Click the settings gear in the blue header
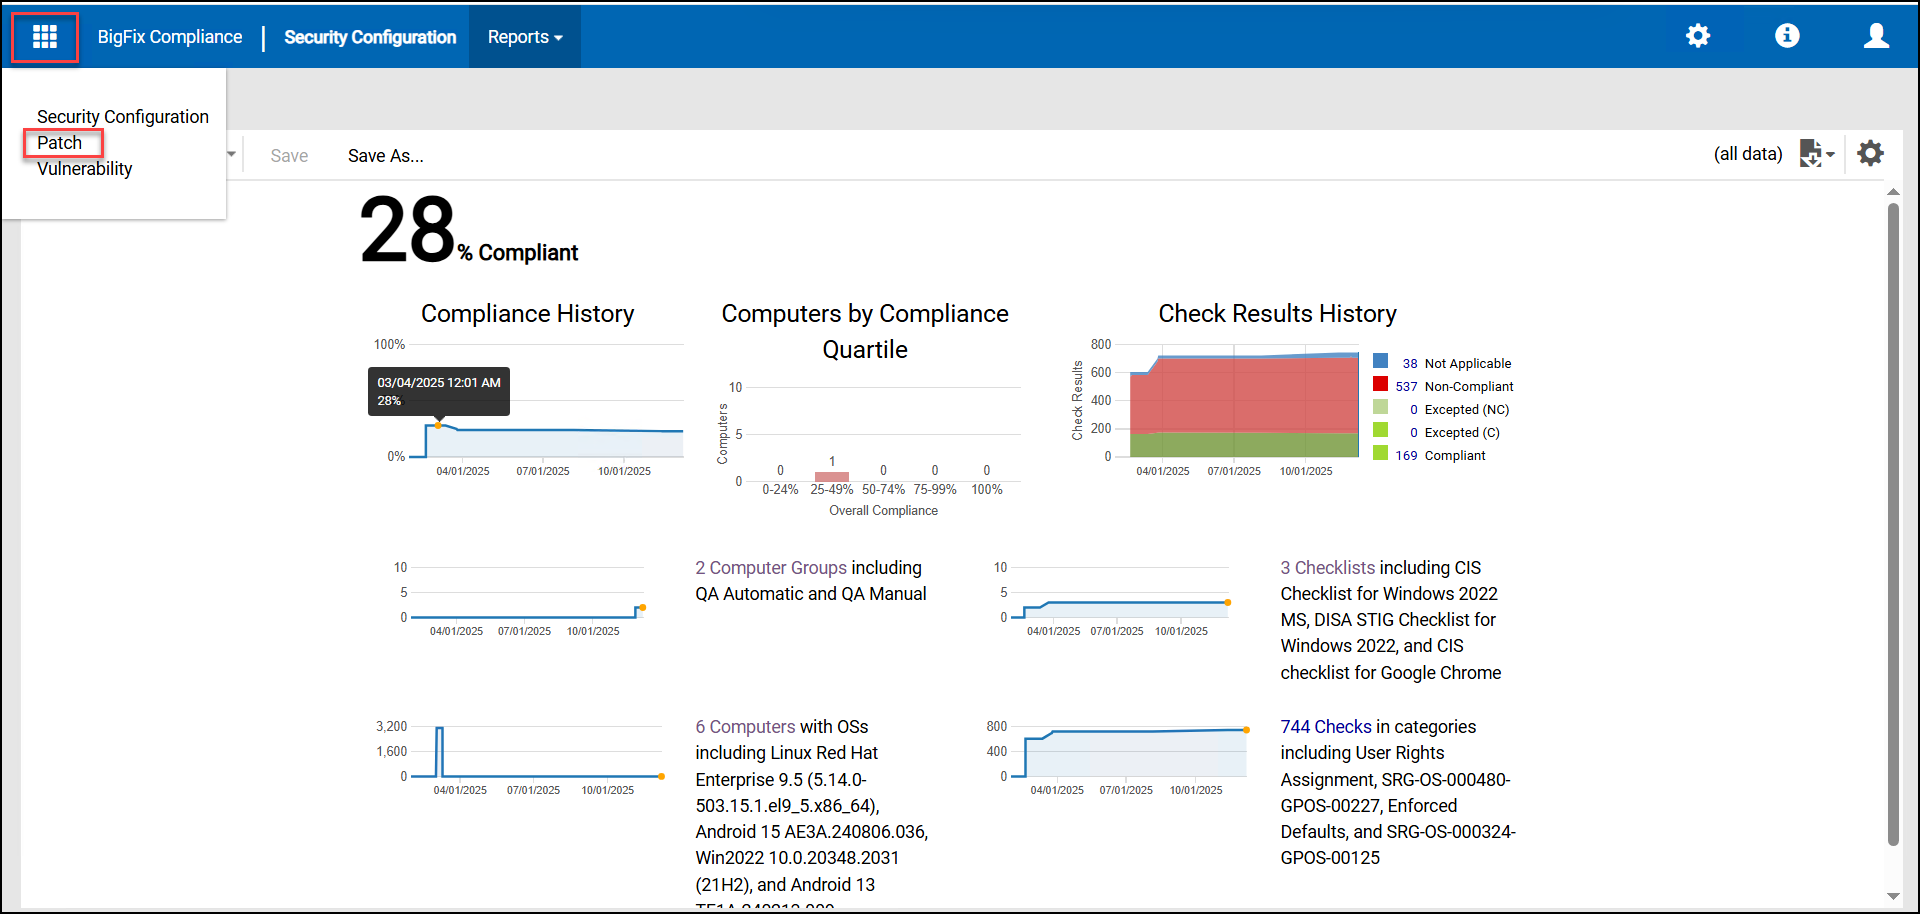This screenshot has height=914, width=1920. click(x=1697, y=36)
